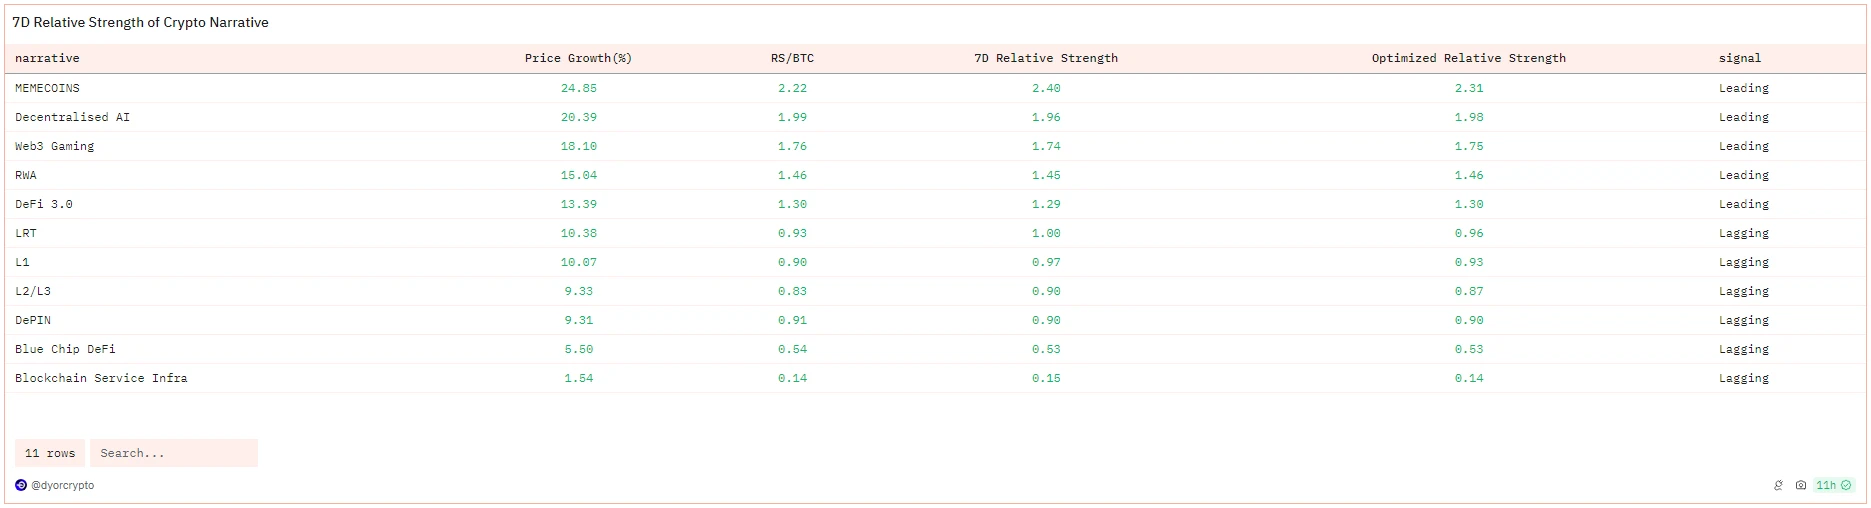
Task: Sort by the signal column header
Action: pos(1740,58)
